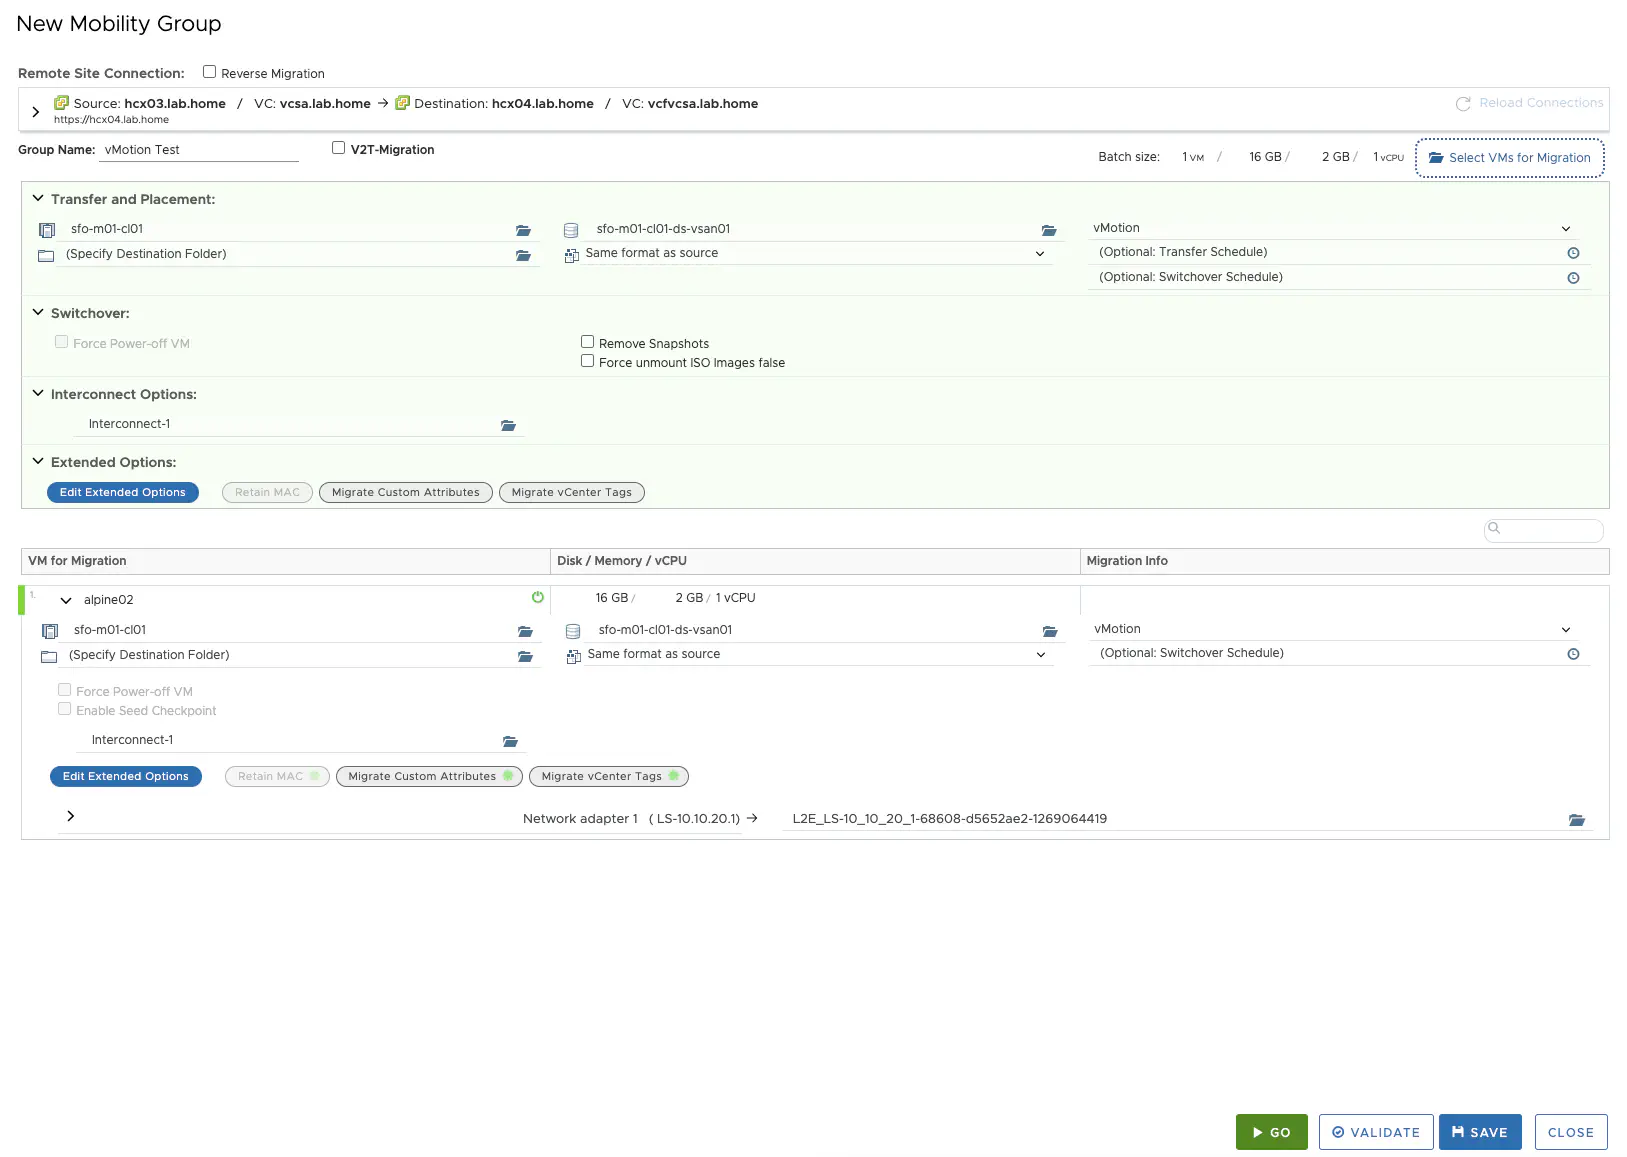Open group Same format as source dropdown

click(816, 254)
